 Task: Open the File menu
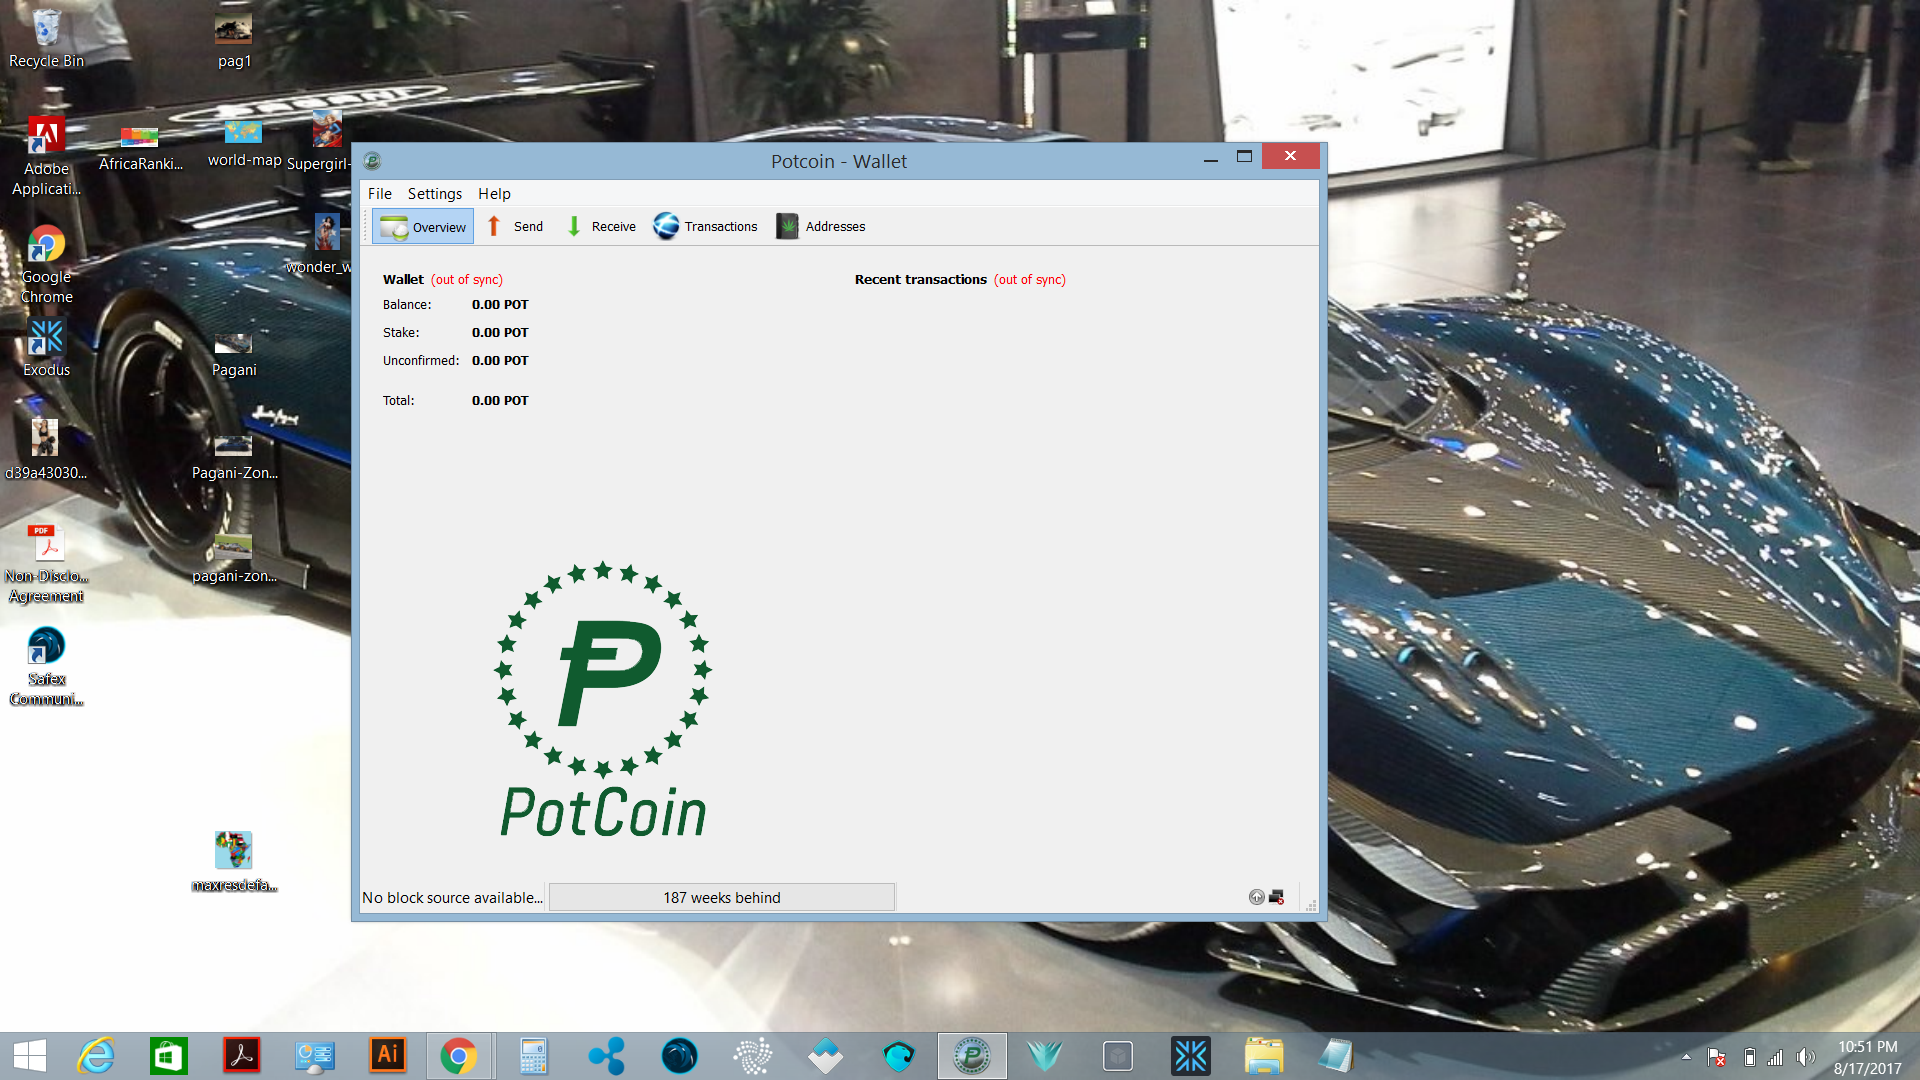point(380,193)
